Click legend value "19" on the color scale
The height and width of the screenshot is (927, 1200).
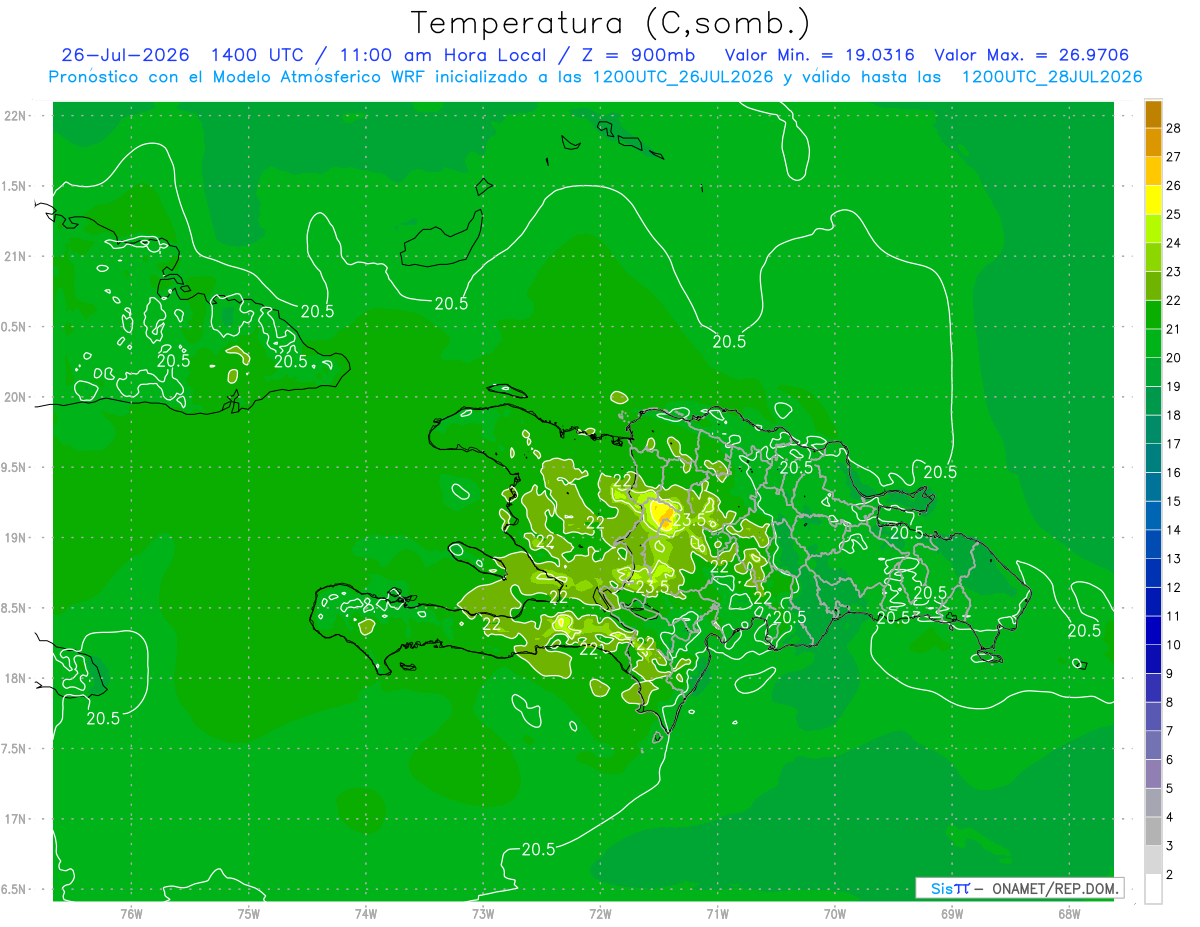click(x=1174, y=387)
